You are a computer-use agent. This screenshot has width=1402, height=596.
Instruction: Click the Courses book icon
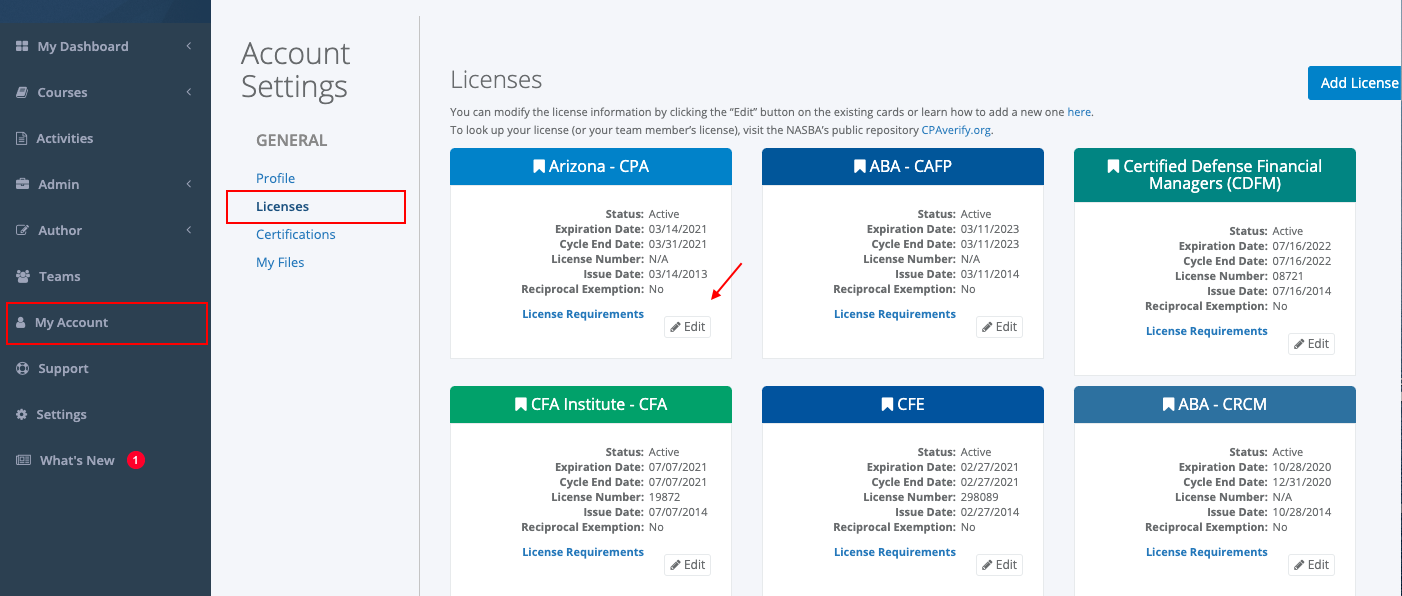22,92
